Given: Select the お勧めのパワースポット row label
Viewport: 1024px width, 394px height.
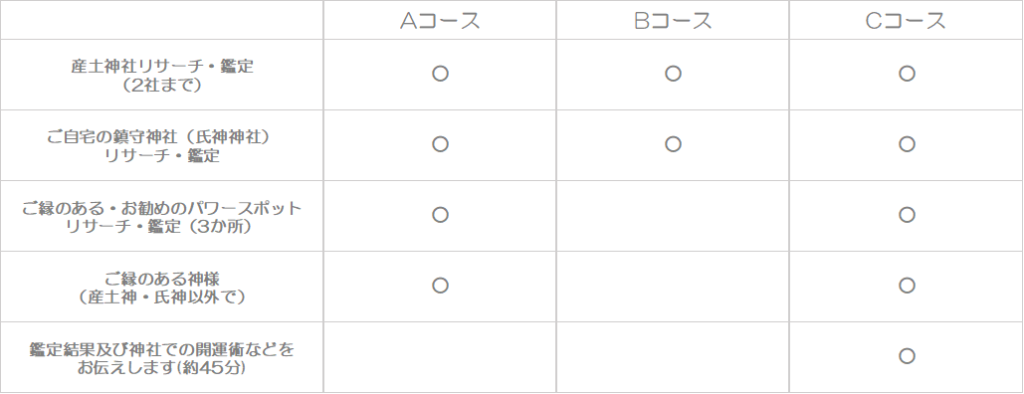Looking at the screenshot, I should coord(162,217).
